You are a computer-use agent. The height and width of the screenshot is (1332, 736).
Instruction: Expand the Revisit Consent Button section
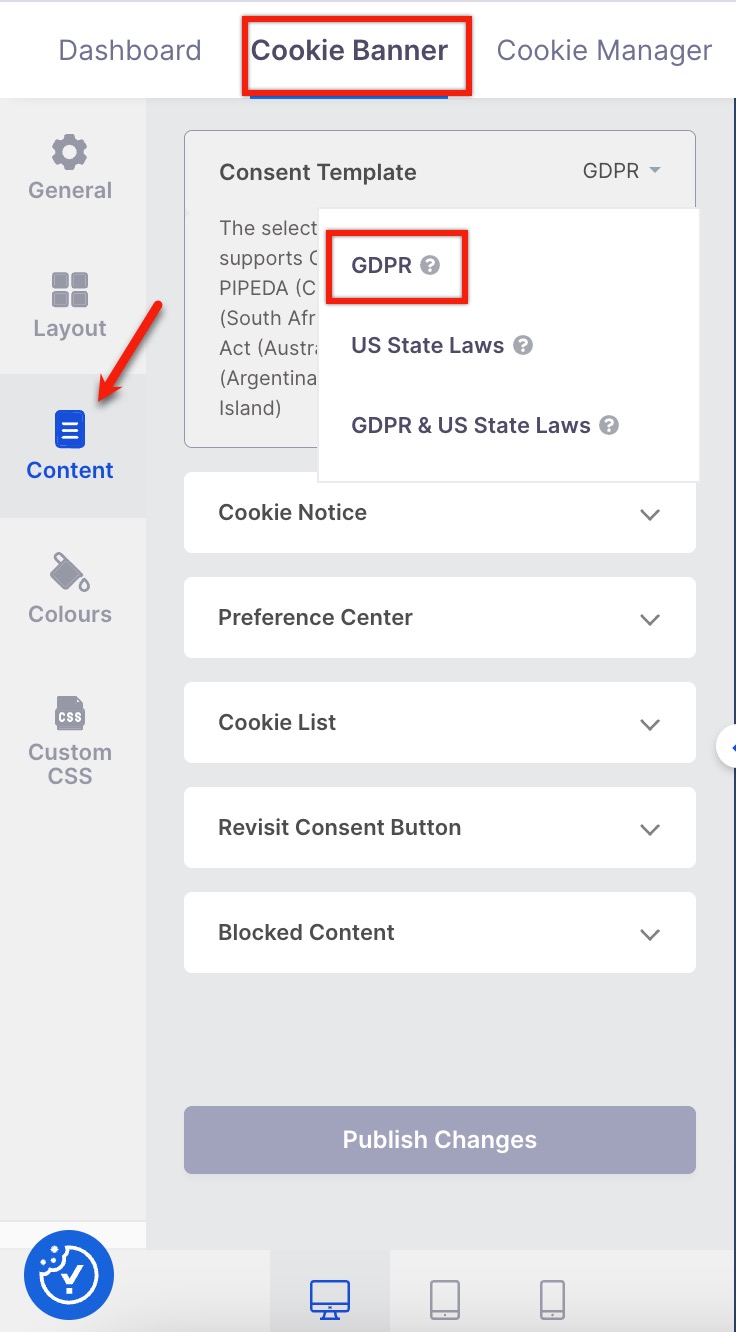(440, 828)
